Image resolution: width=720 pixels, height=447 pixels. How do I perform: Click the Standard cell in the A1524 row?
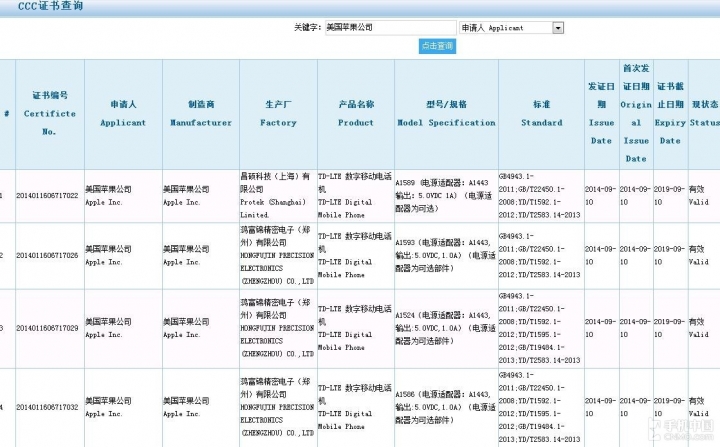[x=541, y=328]
